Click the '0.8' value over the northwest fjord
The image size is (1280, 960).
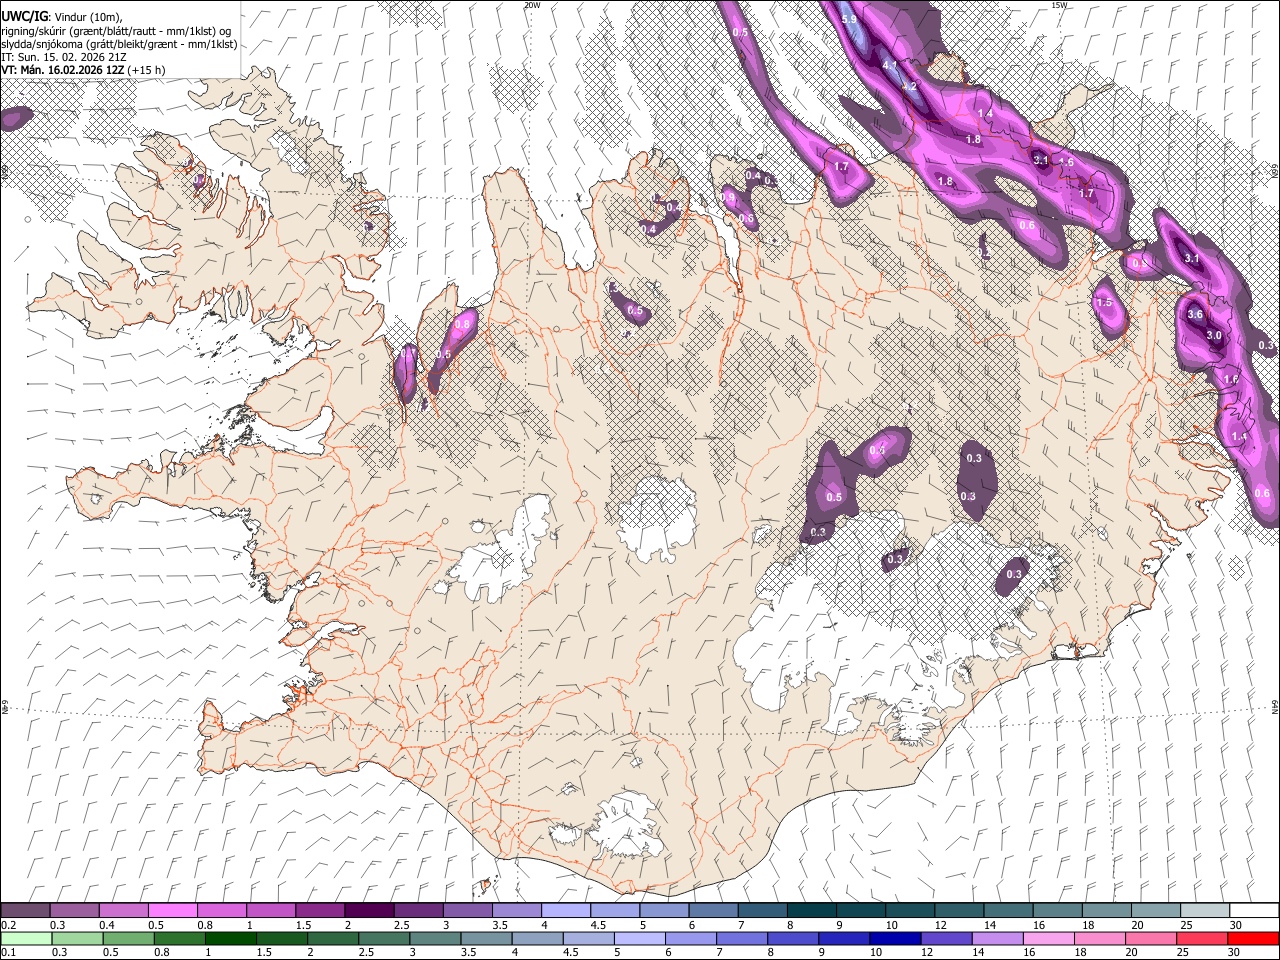click(x=462, y=324)
